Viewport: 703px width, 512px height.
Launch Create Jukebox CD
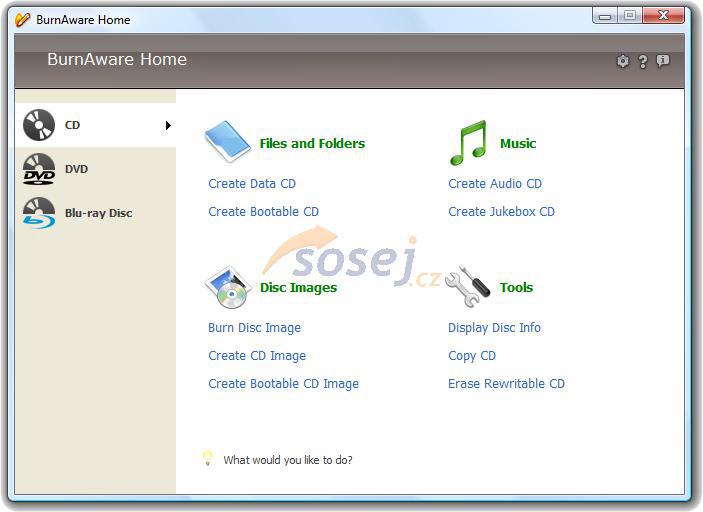502,212
